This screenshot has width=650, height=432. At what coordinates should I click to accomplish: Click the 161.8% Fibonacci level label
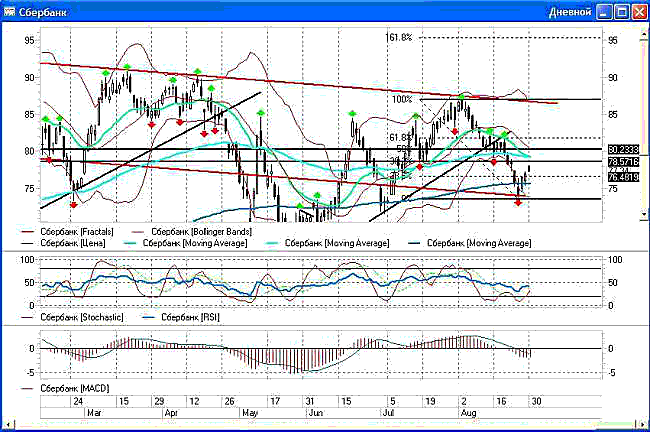tap(399, 37)
